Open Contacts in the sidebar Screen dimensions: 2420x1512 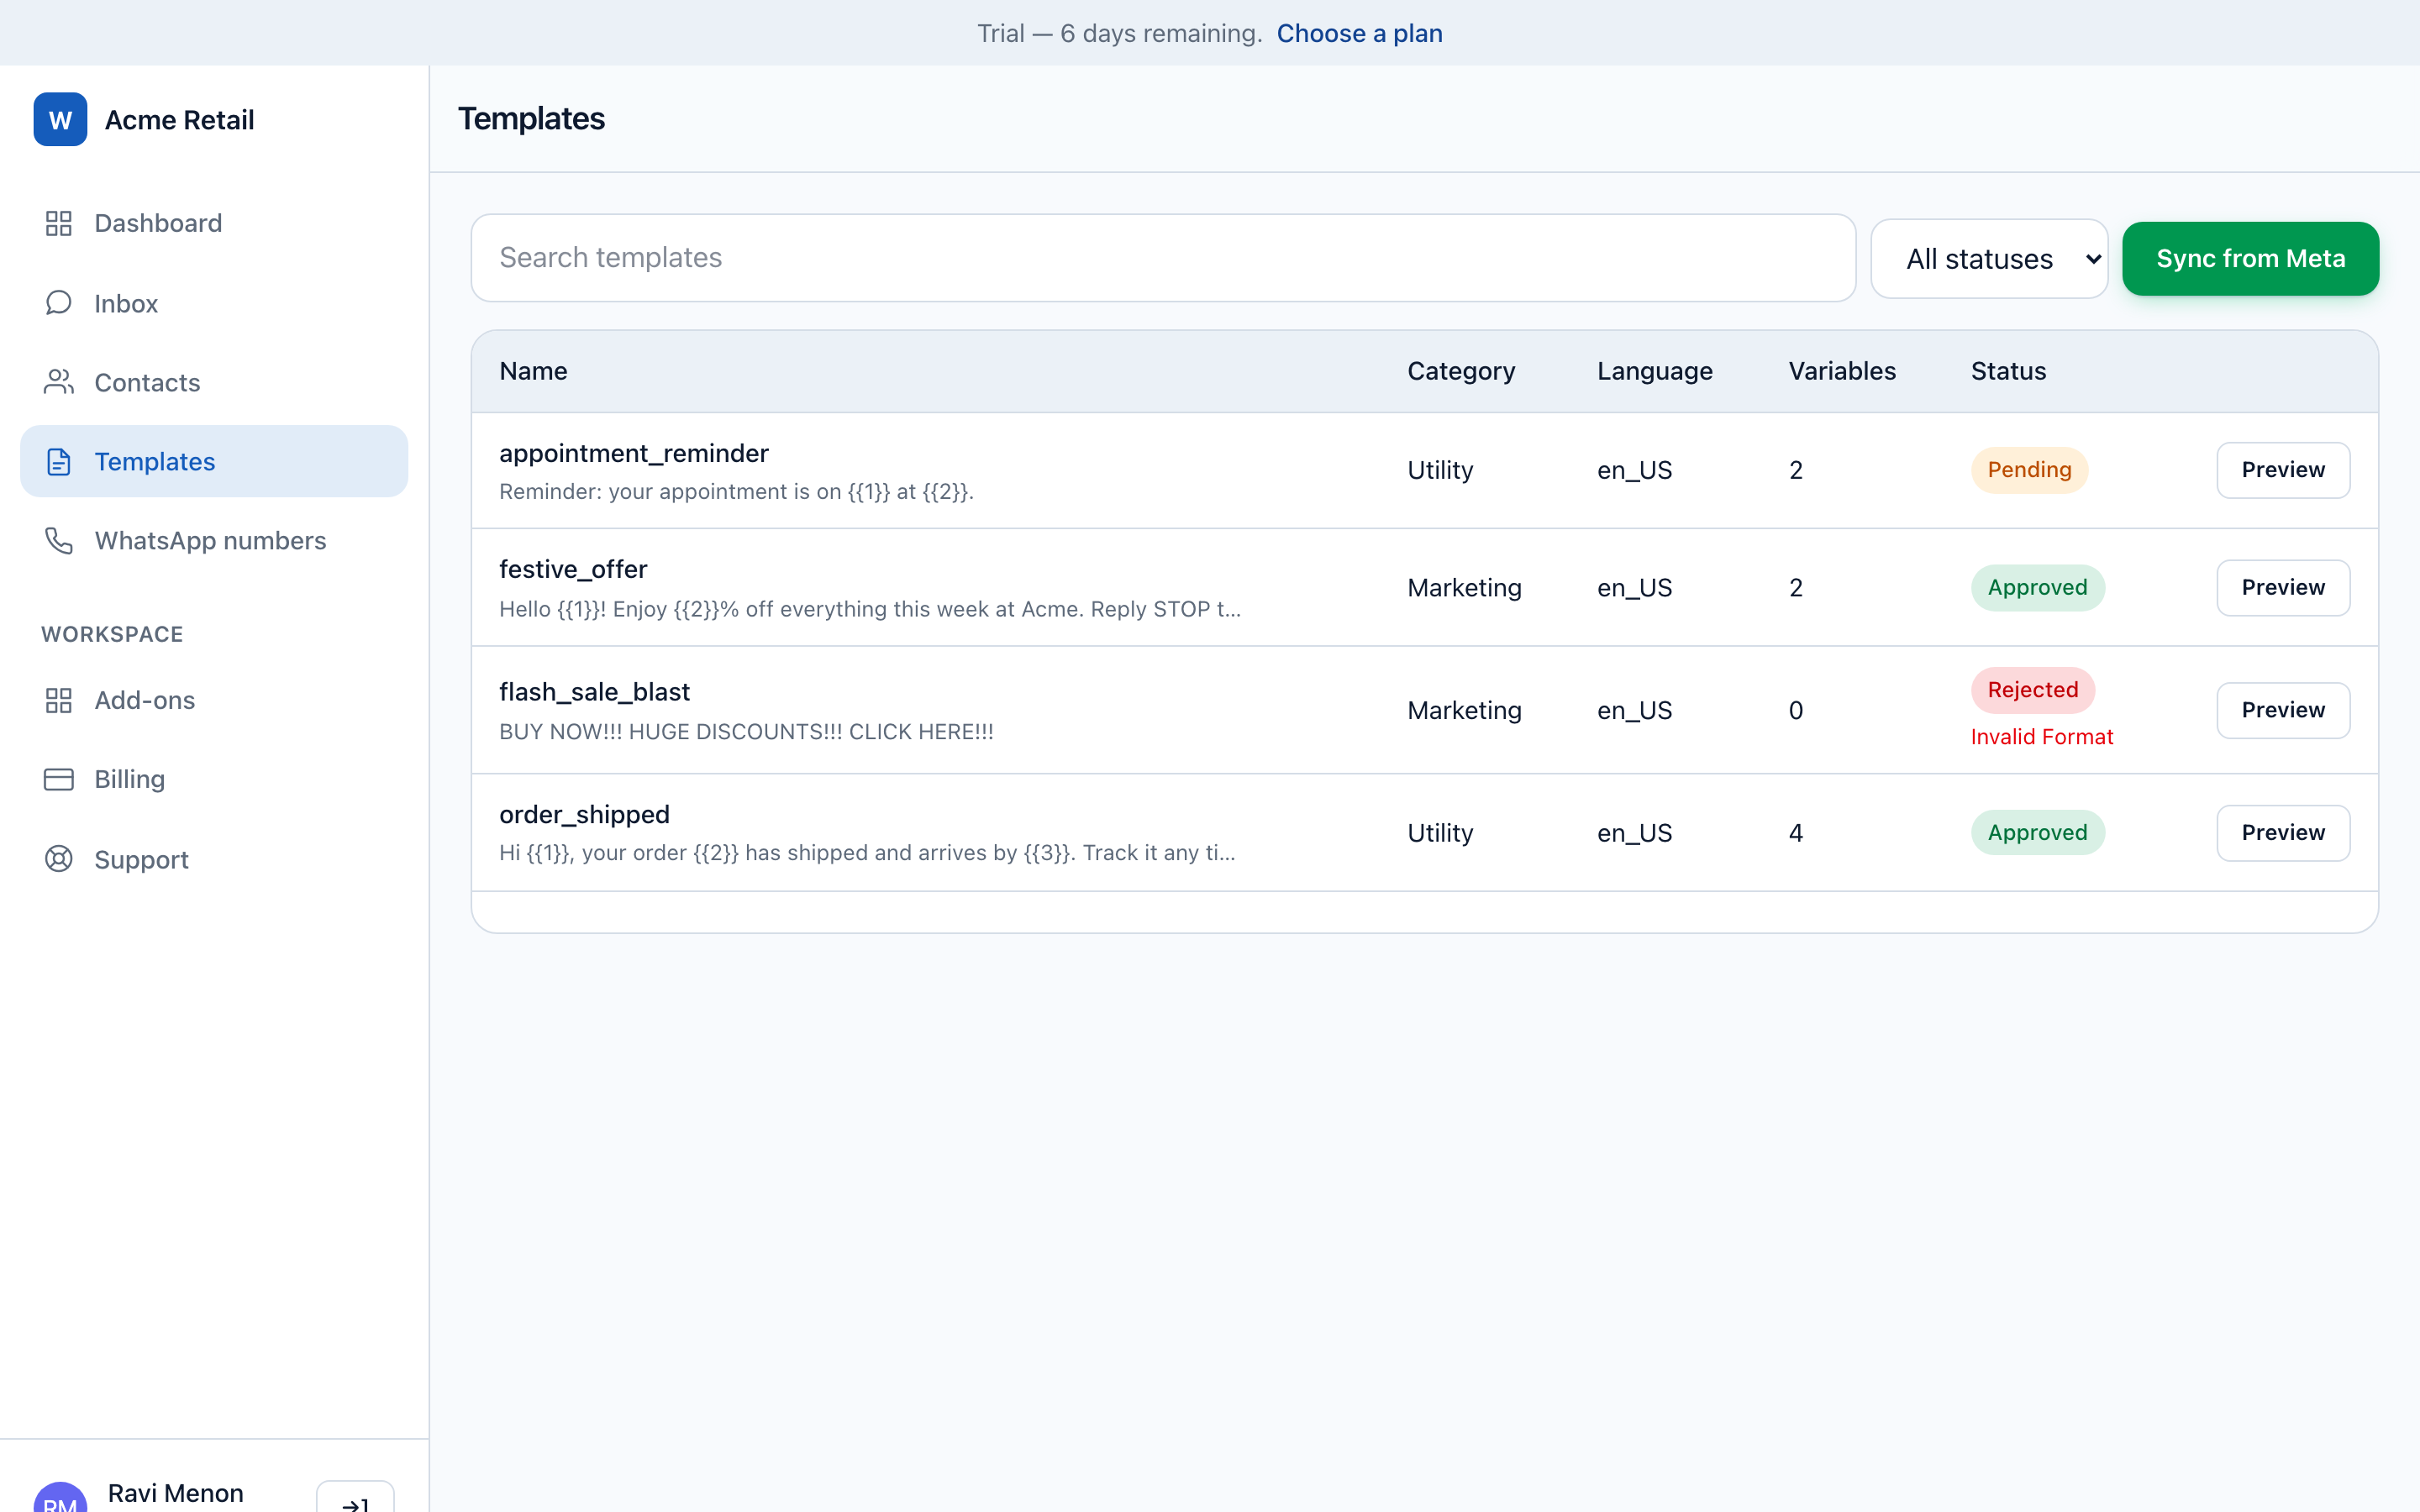pos(214,382)
